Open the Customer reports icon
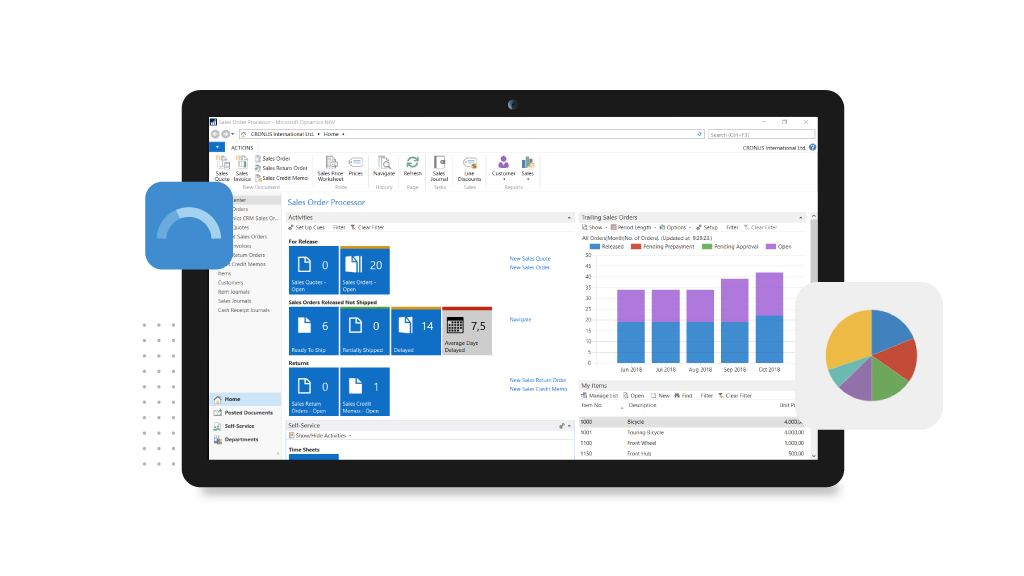 [504, 162]
